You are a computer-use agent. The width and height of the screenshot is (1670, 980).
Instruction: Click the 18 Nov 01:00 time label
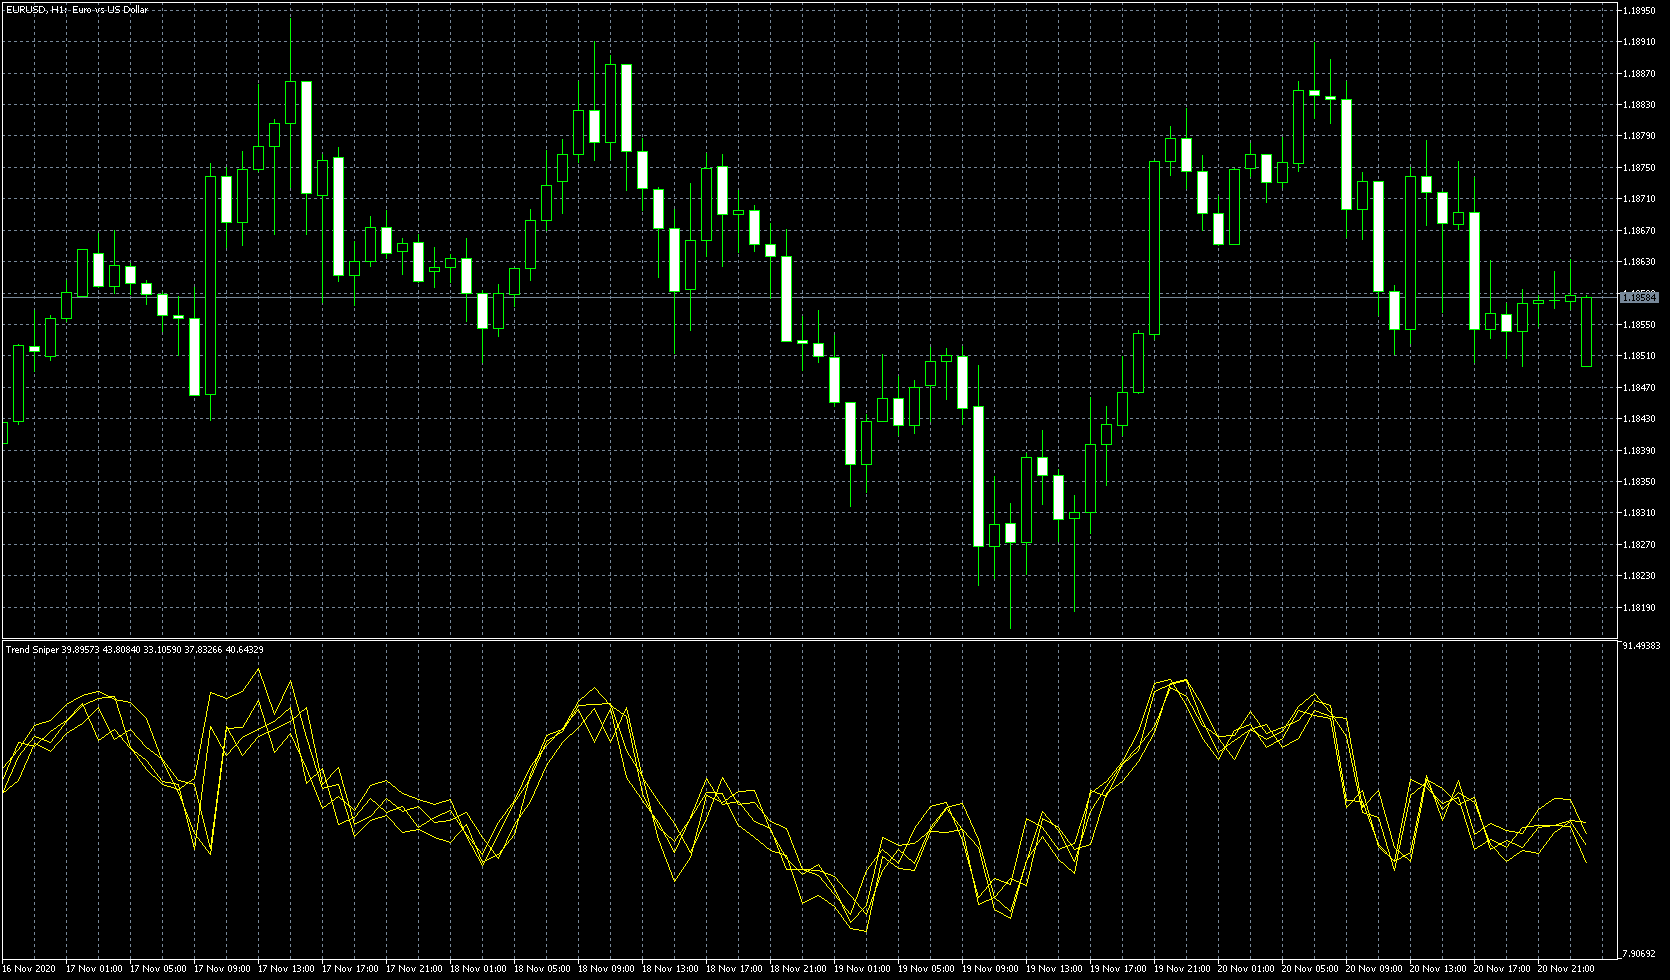pyautogui.click(x=478, y=969)
